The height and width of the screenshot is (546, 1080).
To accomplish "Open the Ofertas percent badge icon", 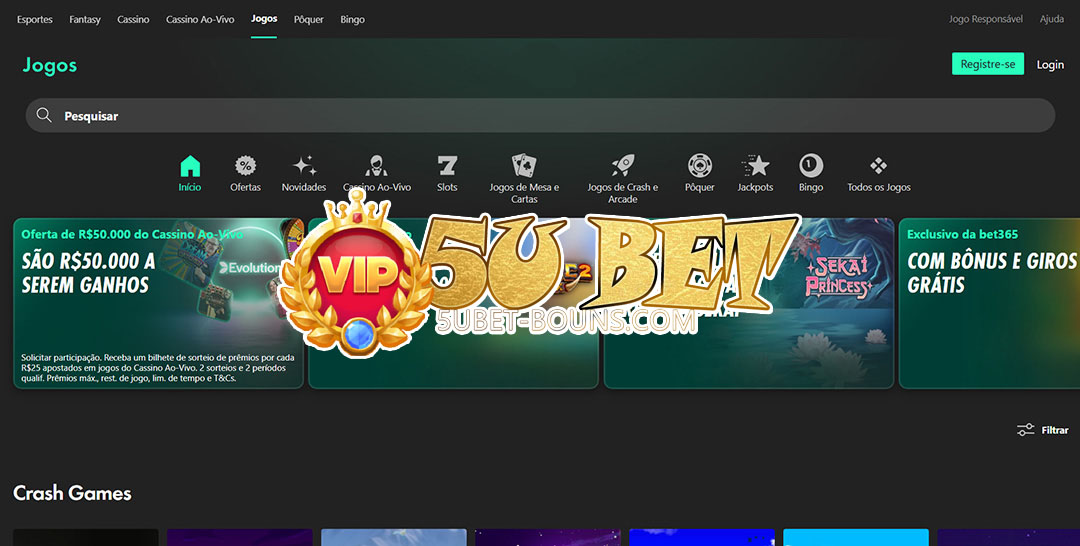I will [x=245, y=166].
